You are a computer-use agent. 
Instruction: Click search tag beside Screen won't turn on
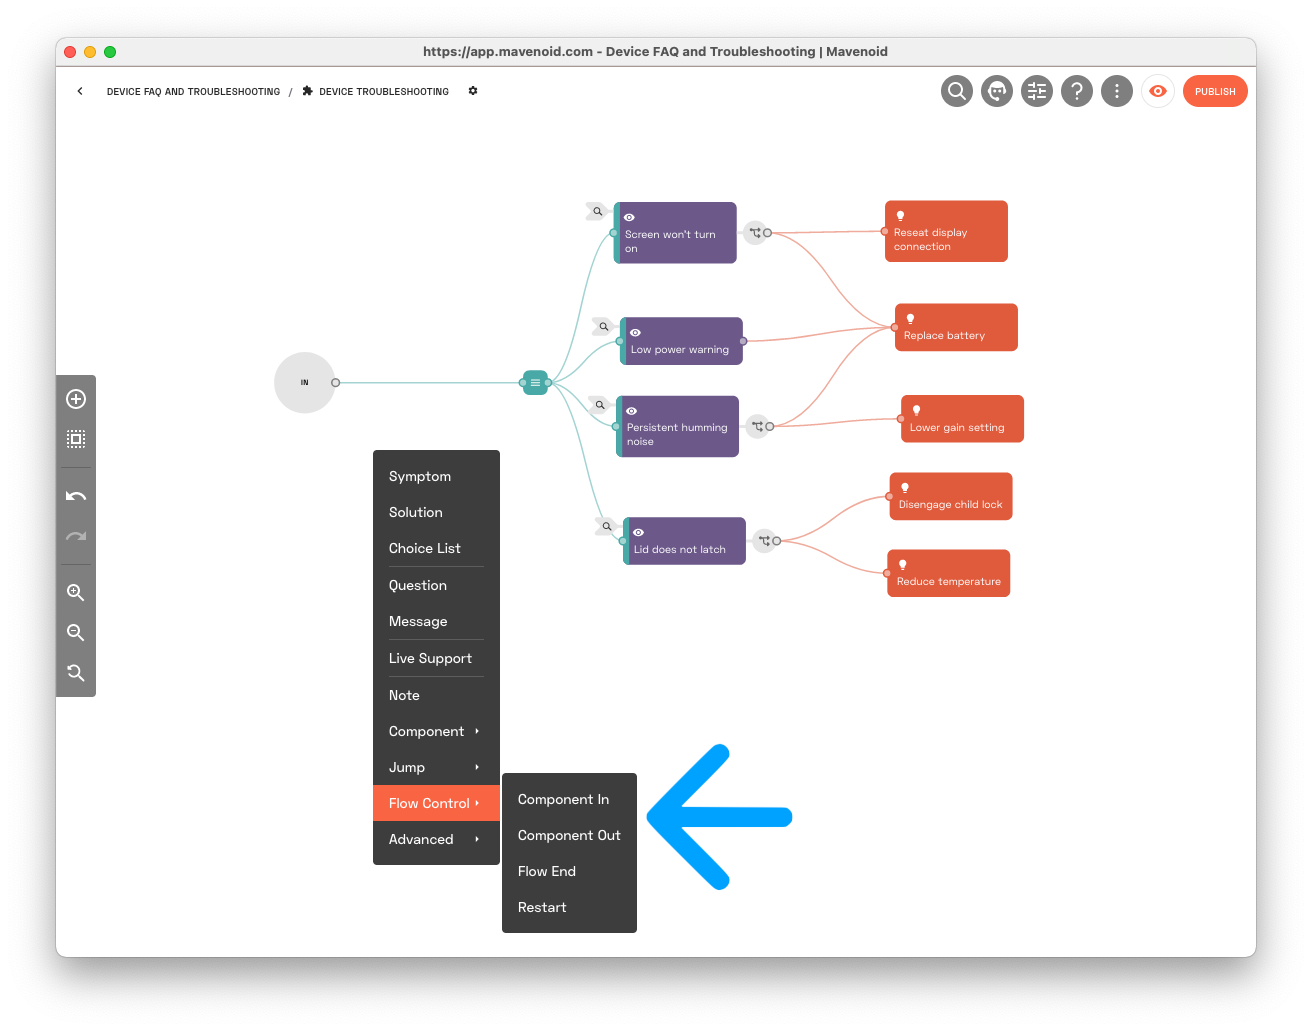coord(597,211)
